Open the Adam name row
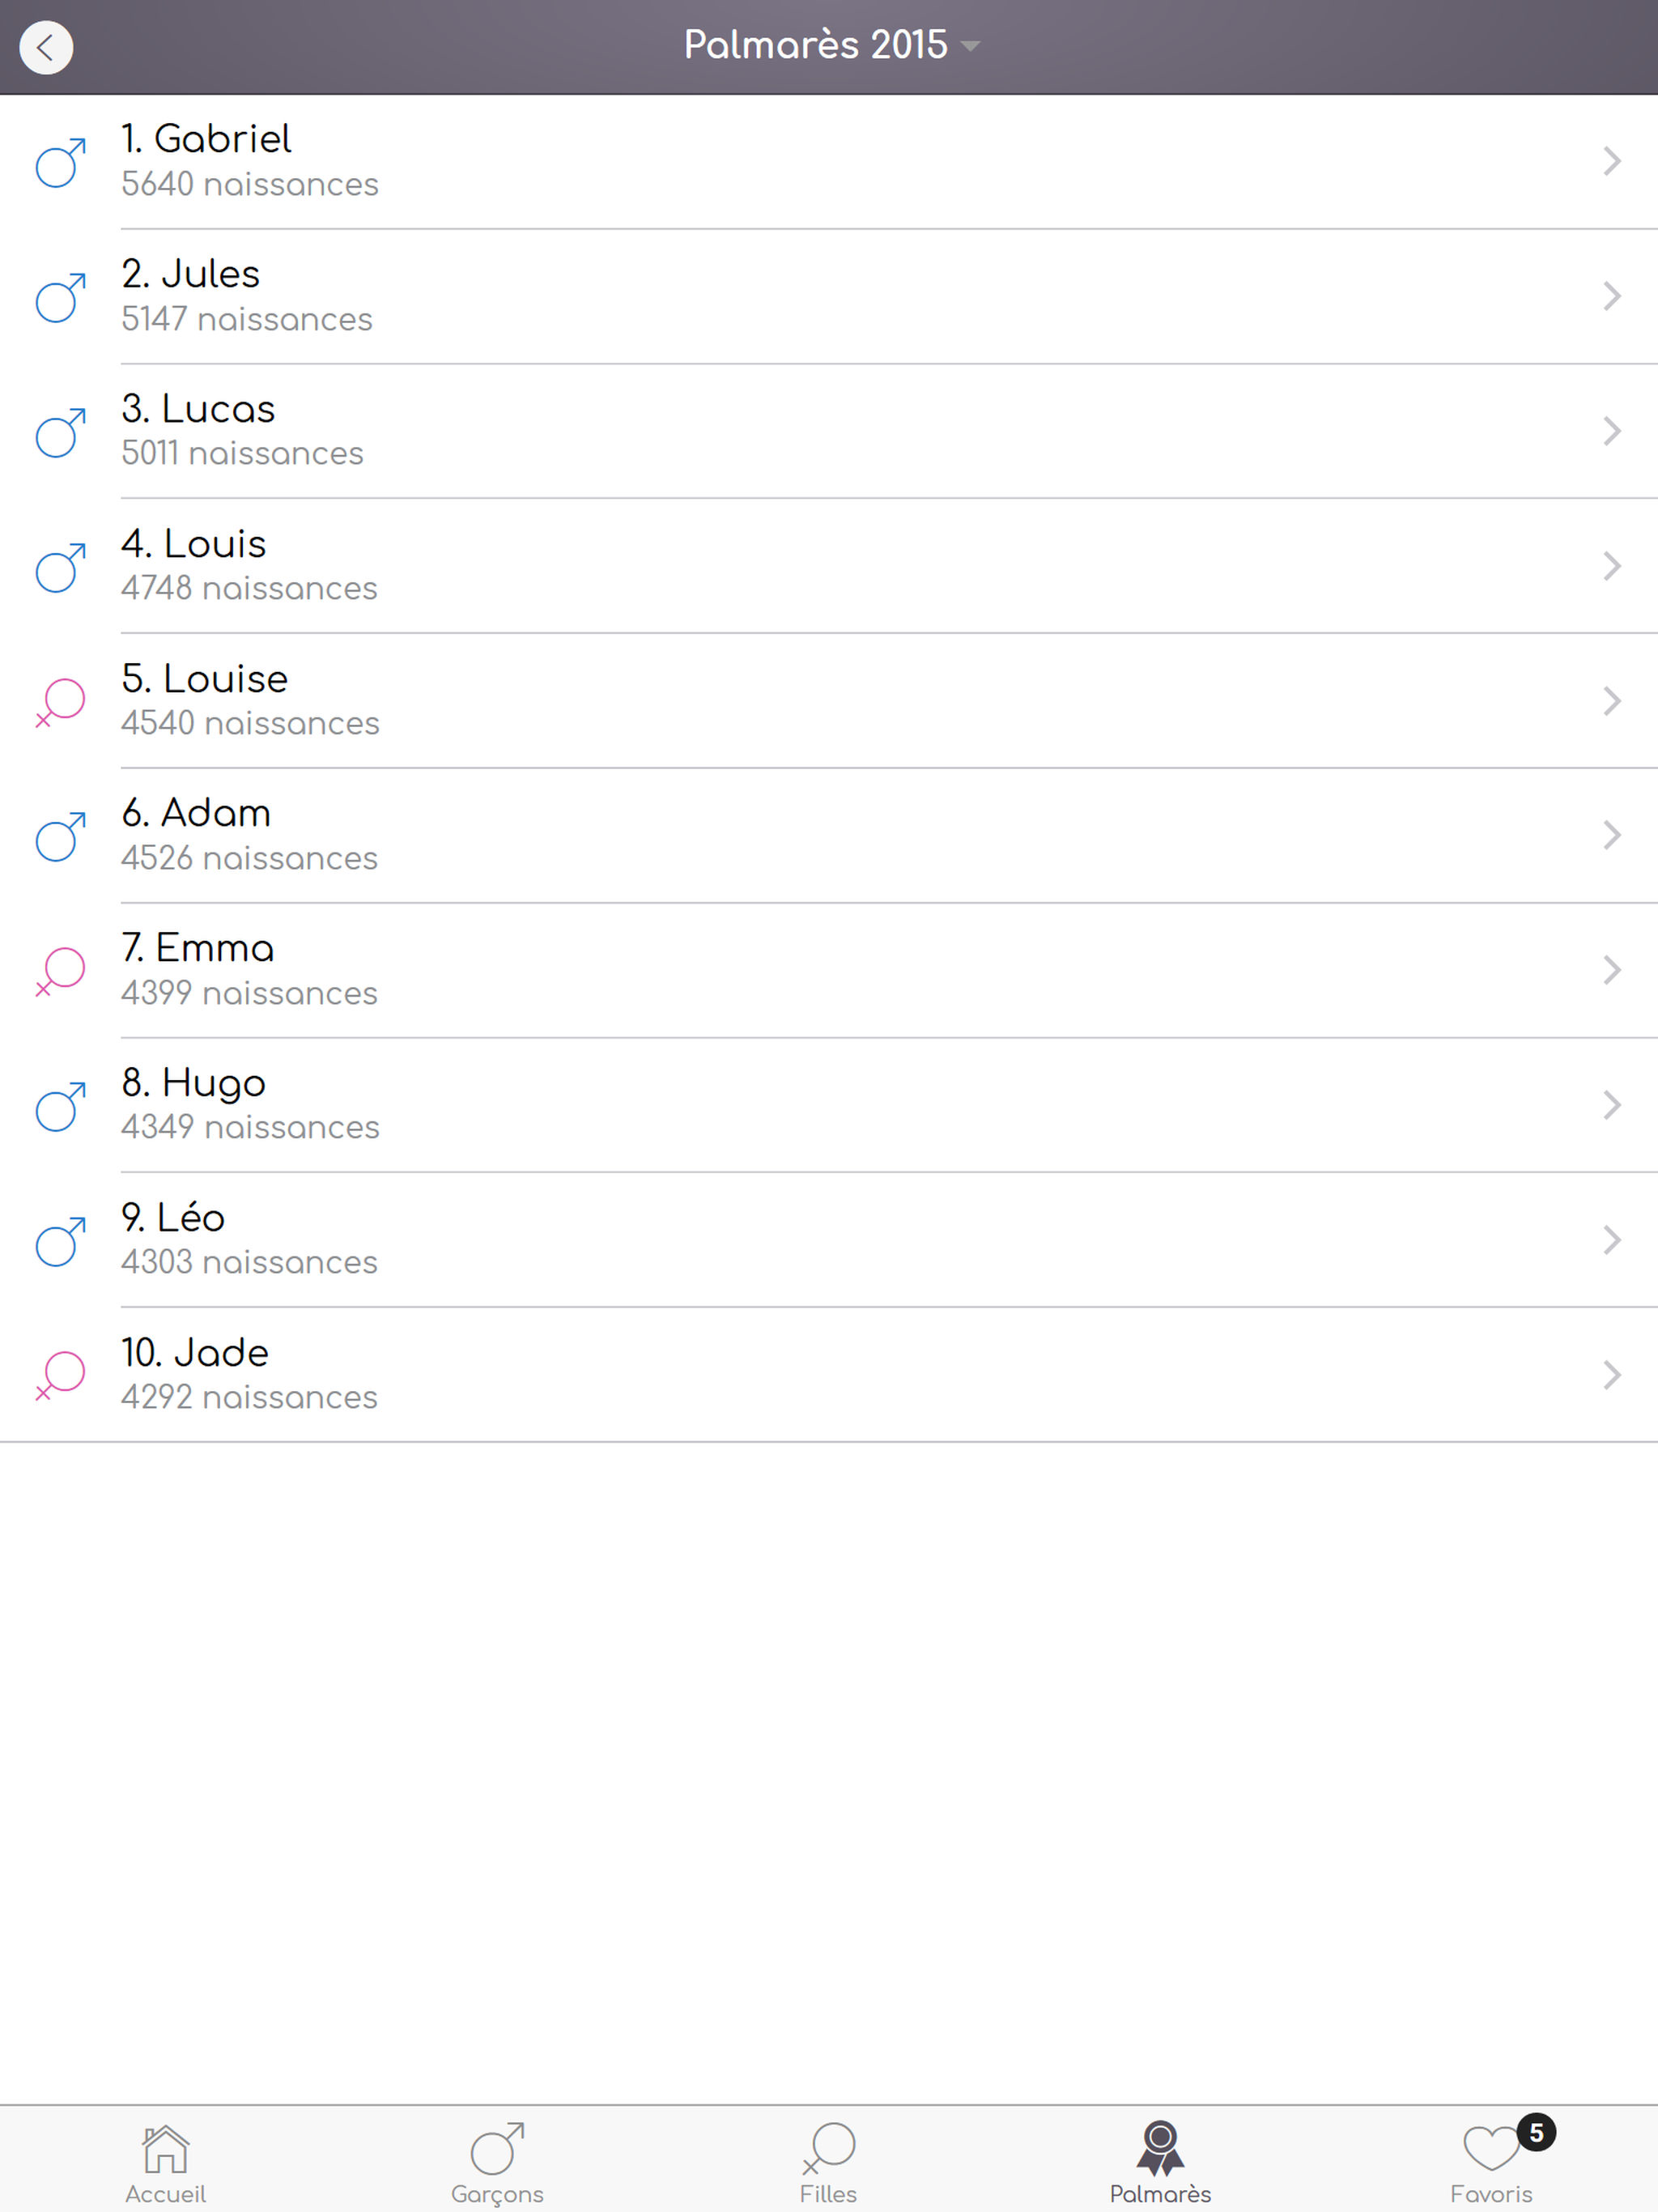1658x2212 pixels. 829,835
